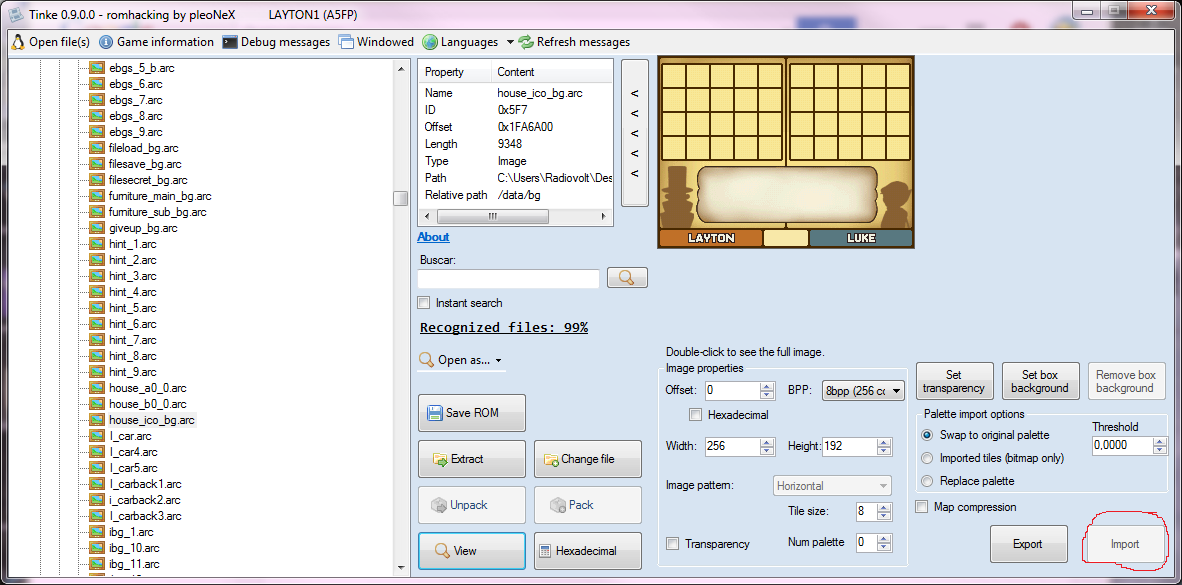Decrease the Height spinner value

point(885,451)
